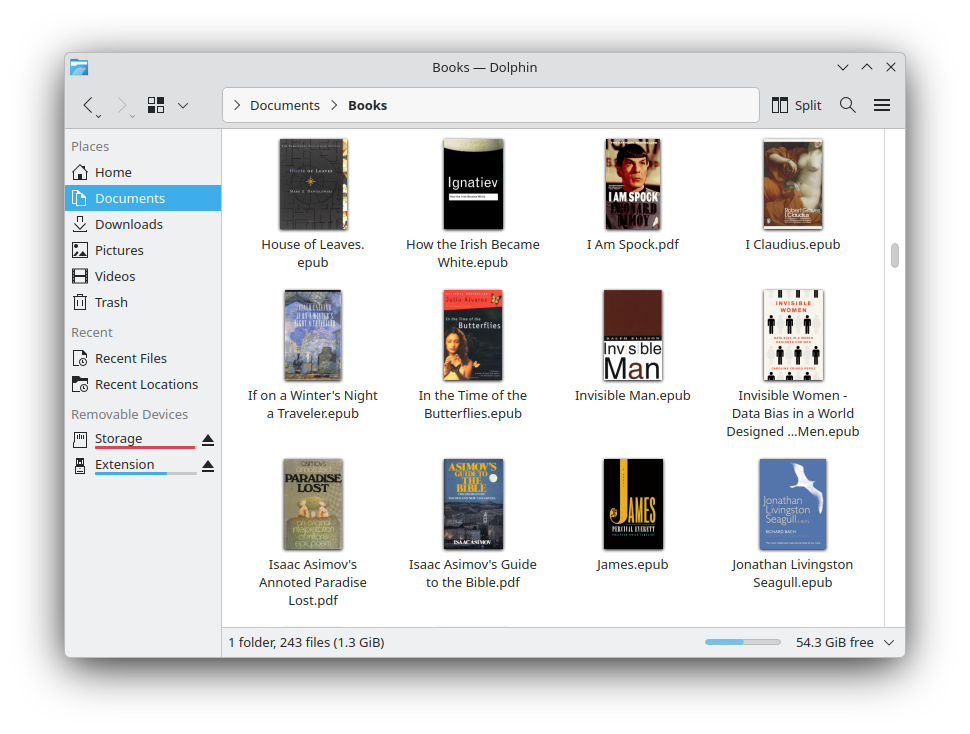970x734 pixels.
Task: Click the Recent Locations folder icon
Action: coord(80,384)
